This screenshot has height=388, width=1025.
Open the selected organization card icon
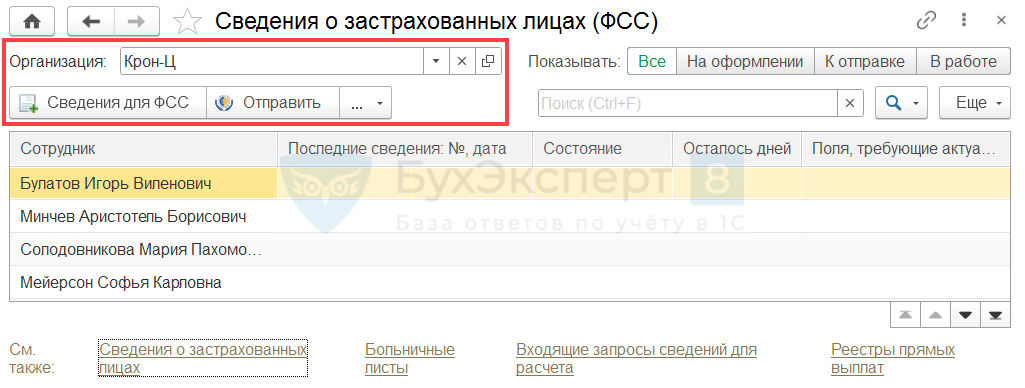click(x=487, y=61)
